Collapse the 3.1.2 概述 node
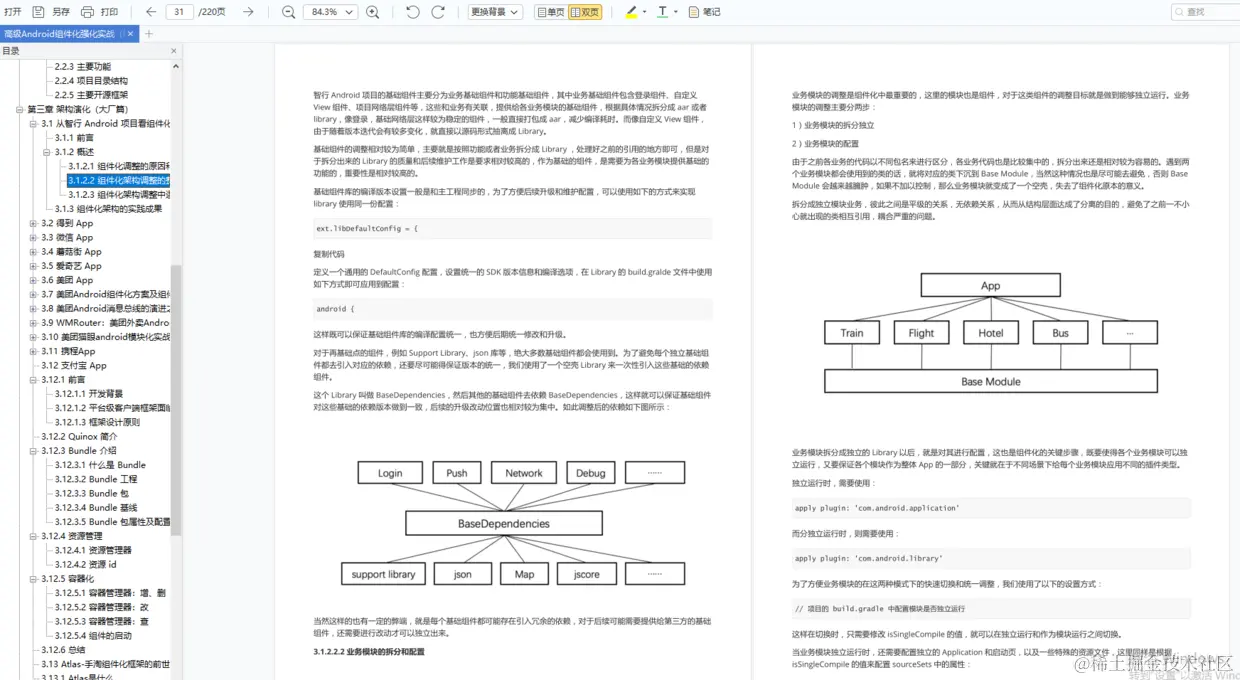Screen dimensions: 1240x680 tap(48, 152)
